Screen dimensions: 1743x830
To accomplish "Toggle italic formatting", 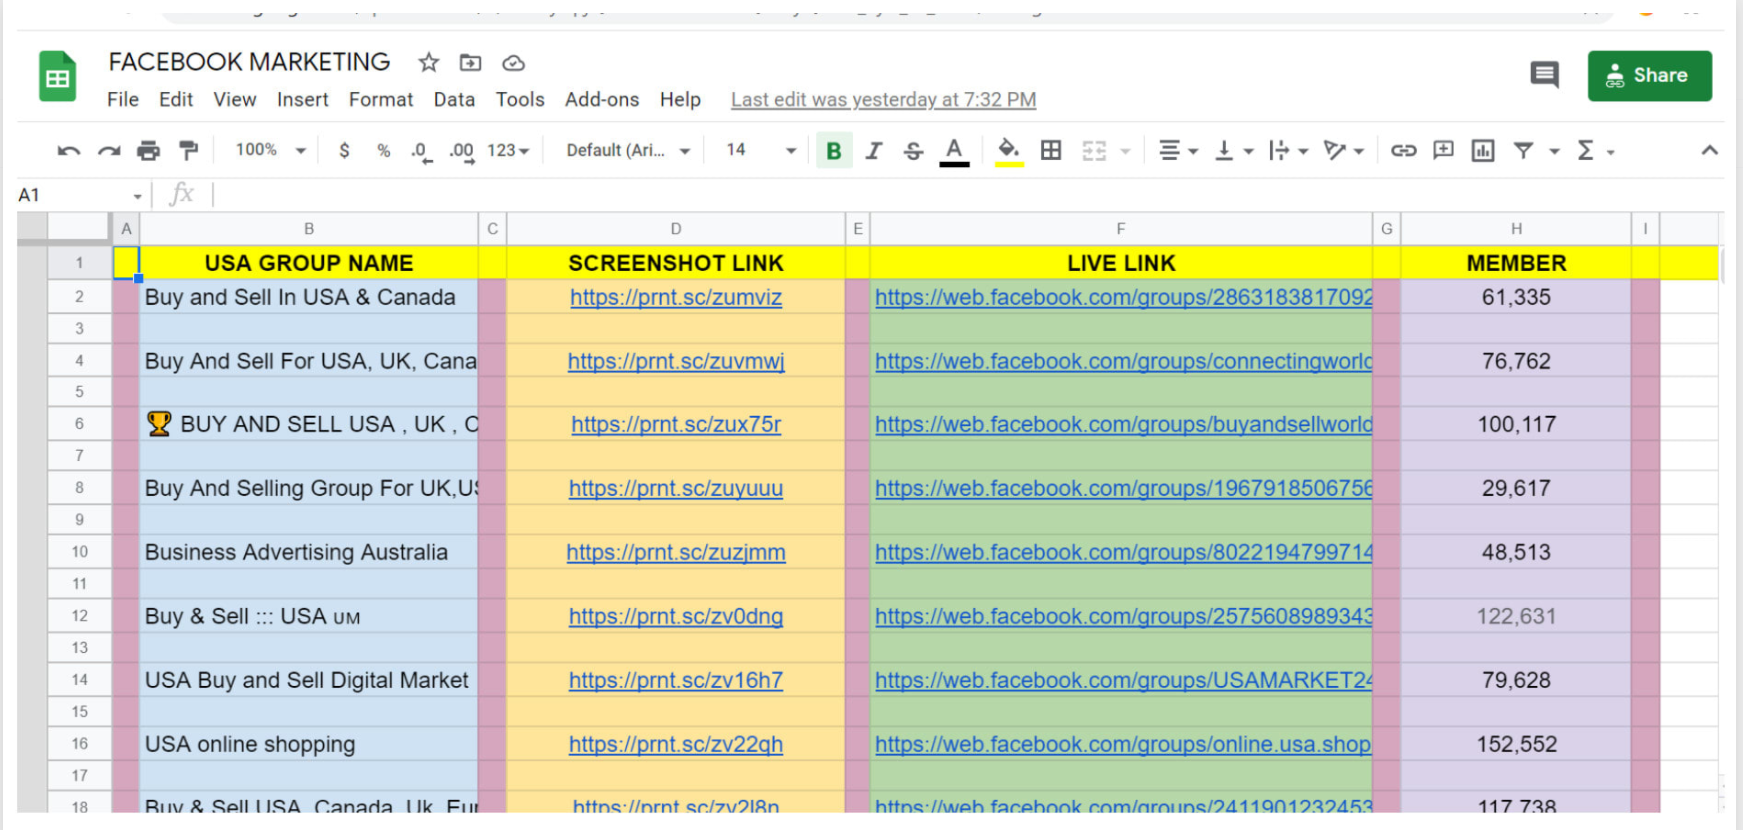I will 873,151.
